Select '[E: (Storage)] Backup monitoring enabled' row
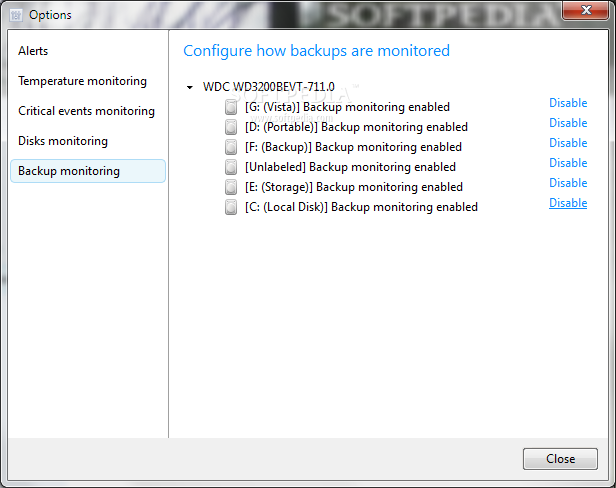Viewport: 616px width, 488px height. tap(354, 187)
